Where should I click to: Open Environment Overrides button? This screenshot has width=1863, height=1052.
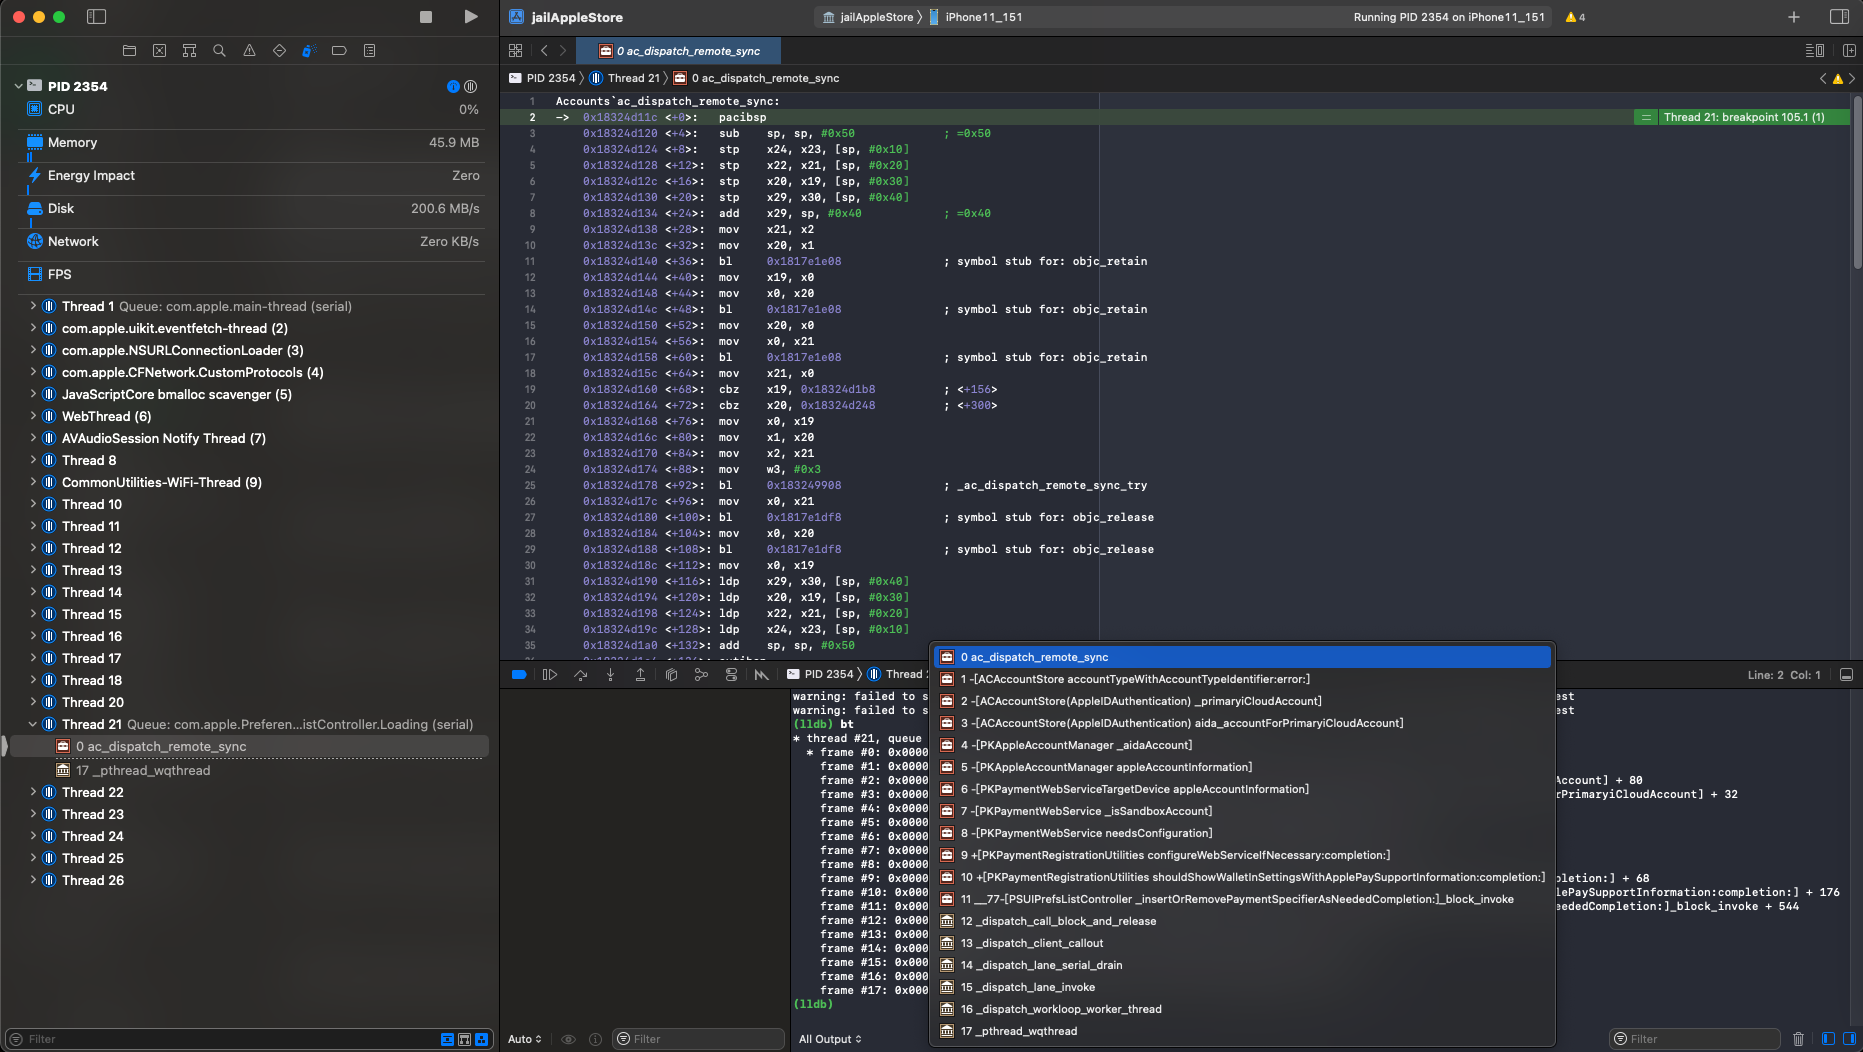pyautogui.click(x=731, y=675)
